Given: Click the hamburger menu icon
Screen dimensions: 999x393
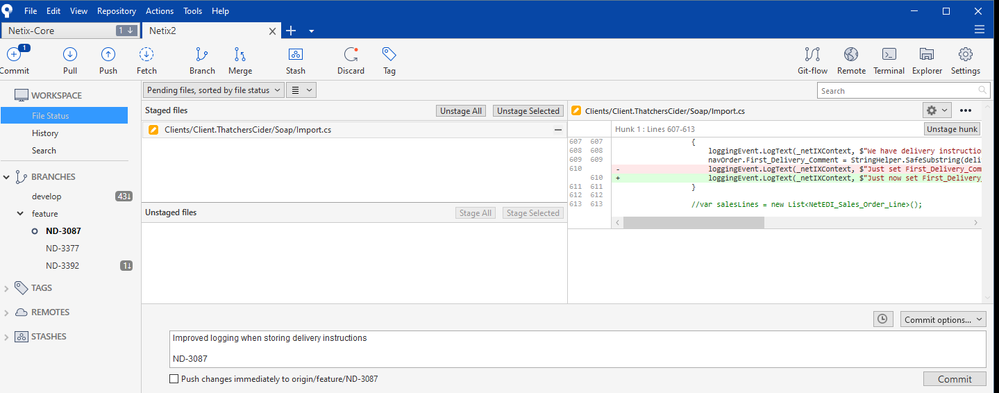Looking at the screenshot, I should pos(979,30).
